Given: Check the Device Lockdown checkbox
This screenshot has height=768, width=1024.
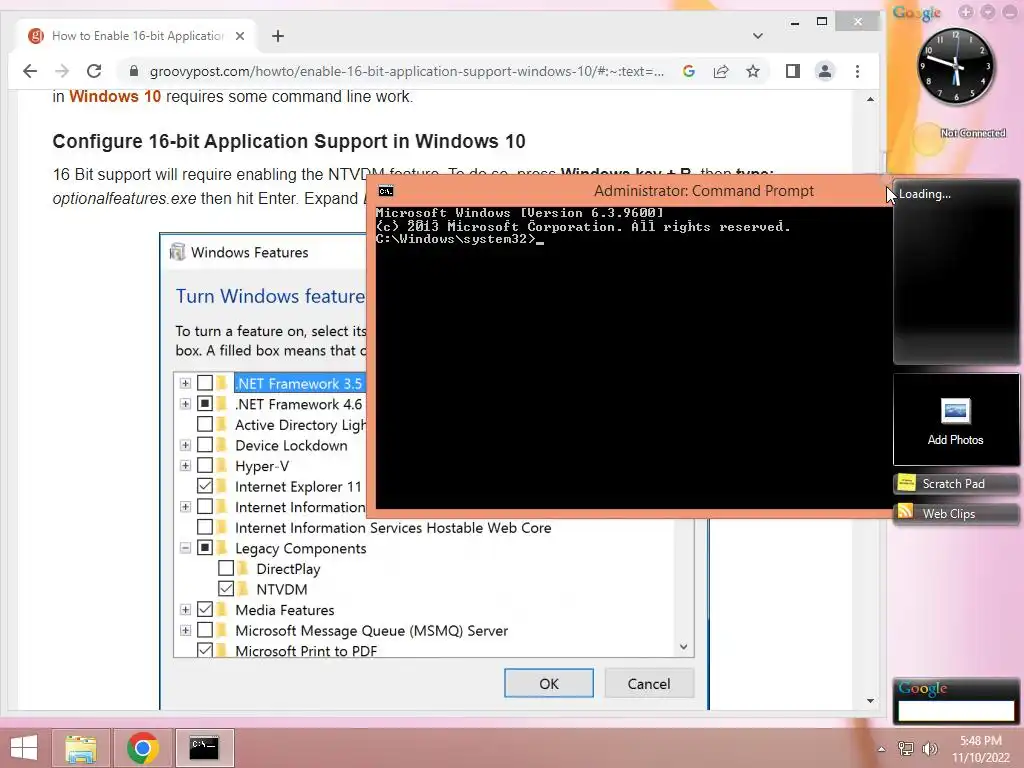Looking at the screenshot, I should pyautogui.click(x=205, y=445).
